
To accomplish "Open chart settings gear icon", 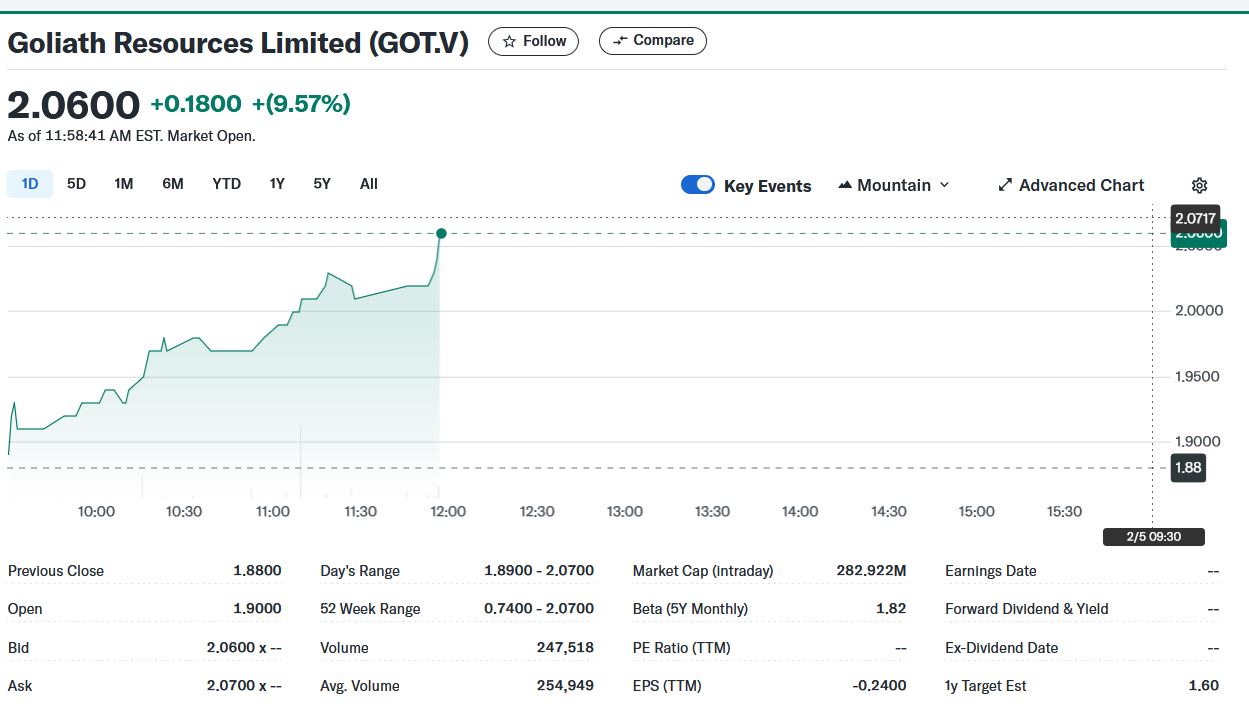I will coord(1200,185).
